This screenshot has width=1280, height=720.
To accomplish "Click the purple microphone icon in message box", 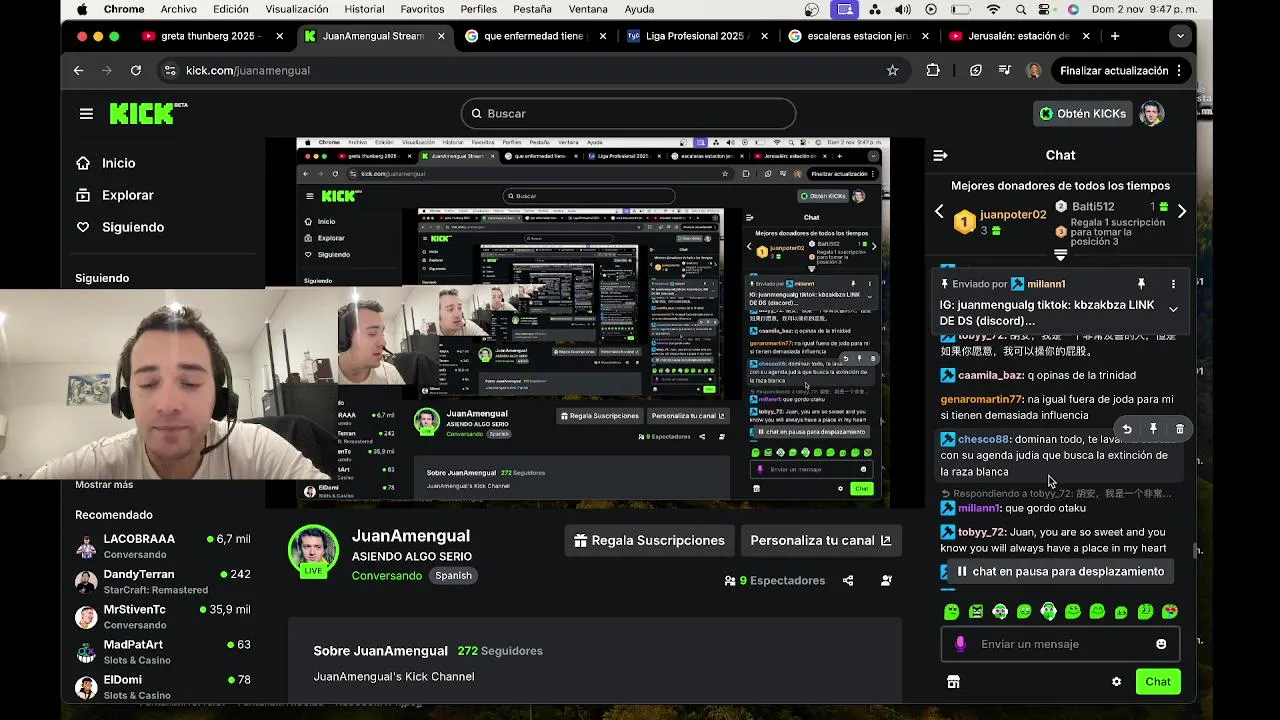I will (960, 644).
